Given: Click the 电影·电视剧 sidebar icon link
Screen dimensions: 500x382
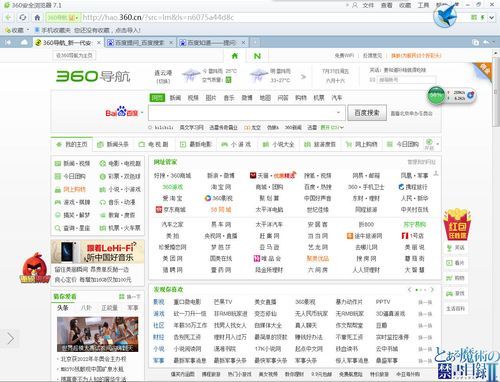Looking at the screenshot, I should click(120, 163).
